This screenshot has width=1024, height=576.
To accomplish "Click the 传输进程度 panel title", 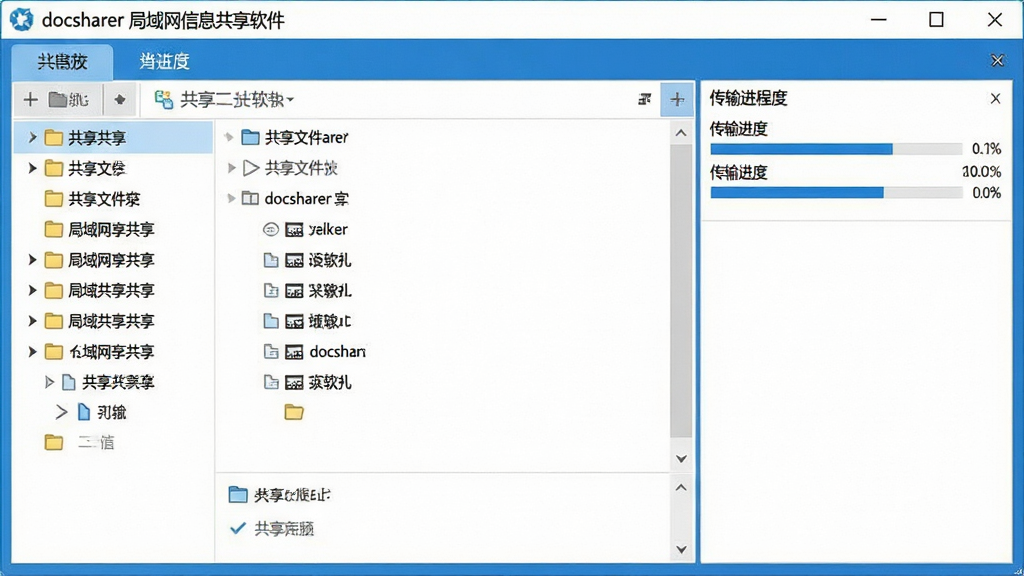I will click(x=748, y=99).
